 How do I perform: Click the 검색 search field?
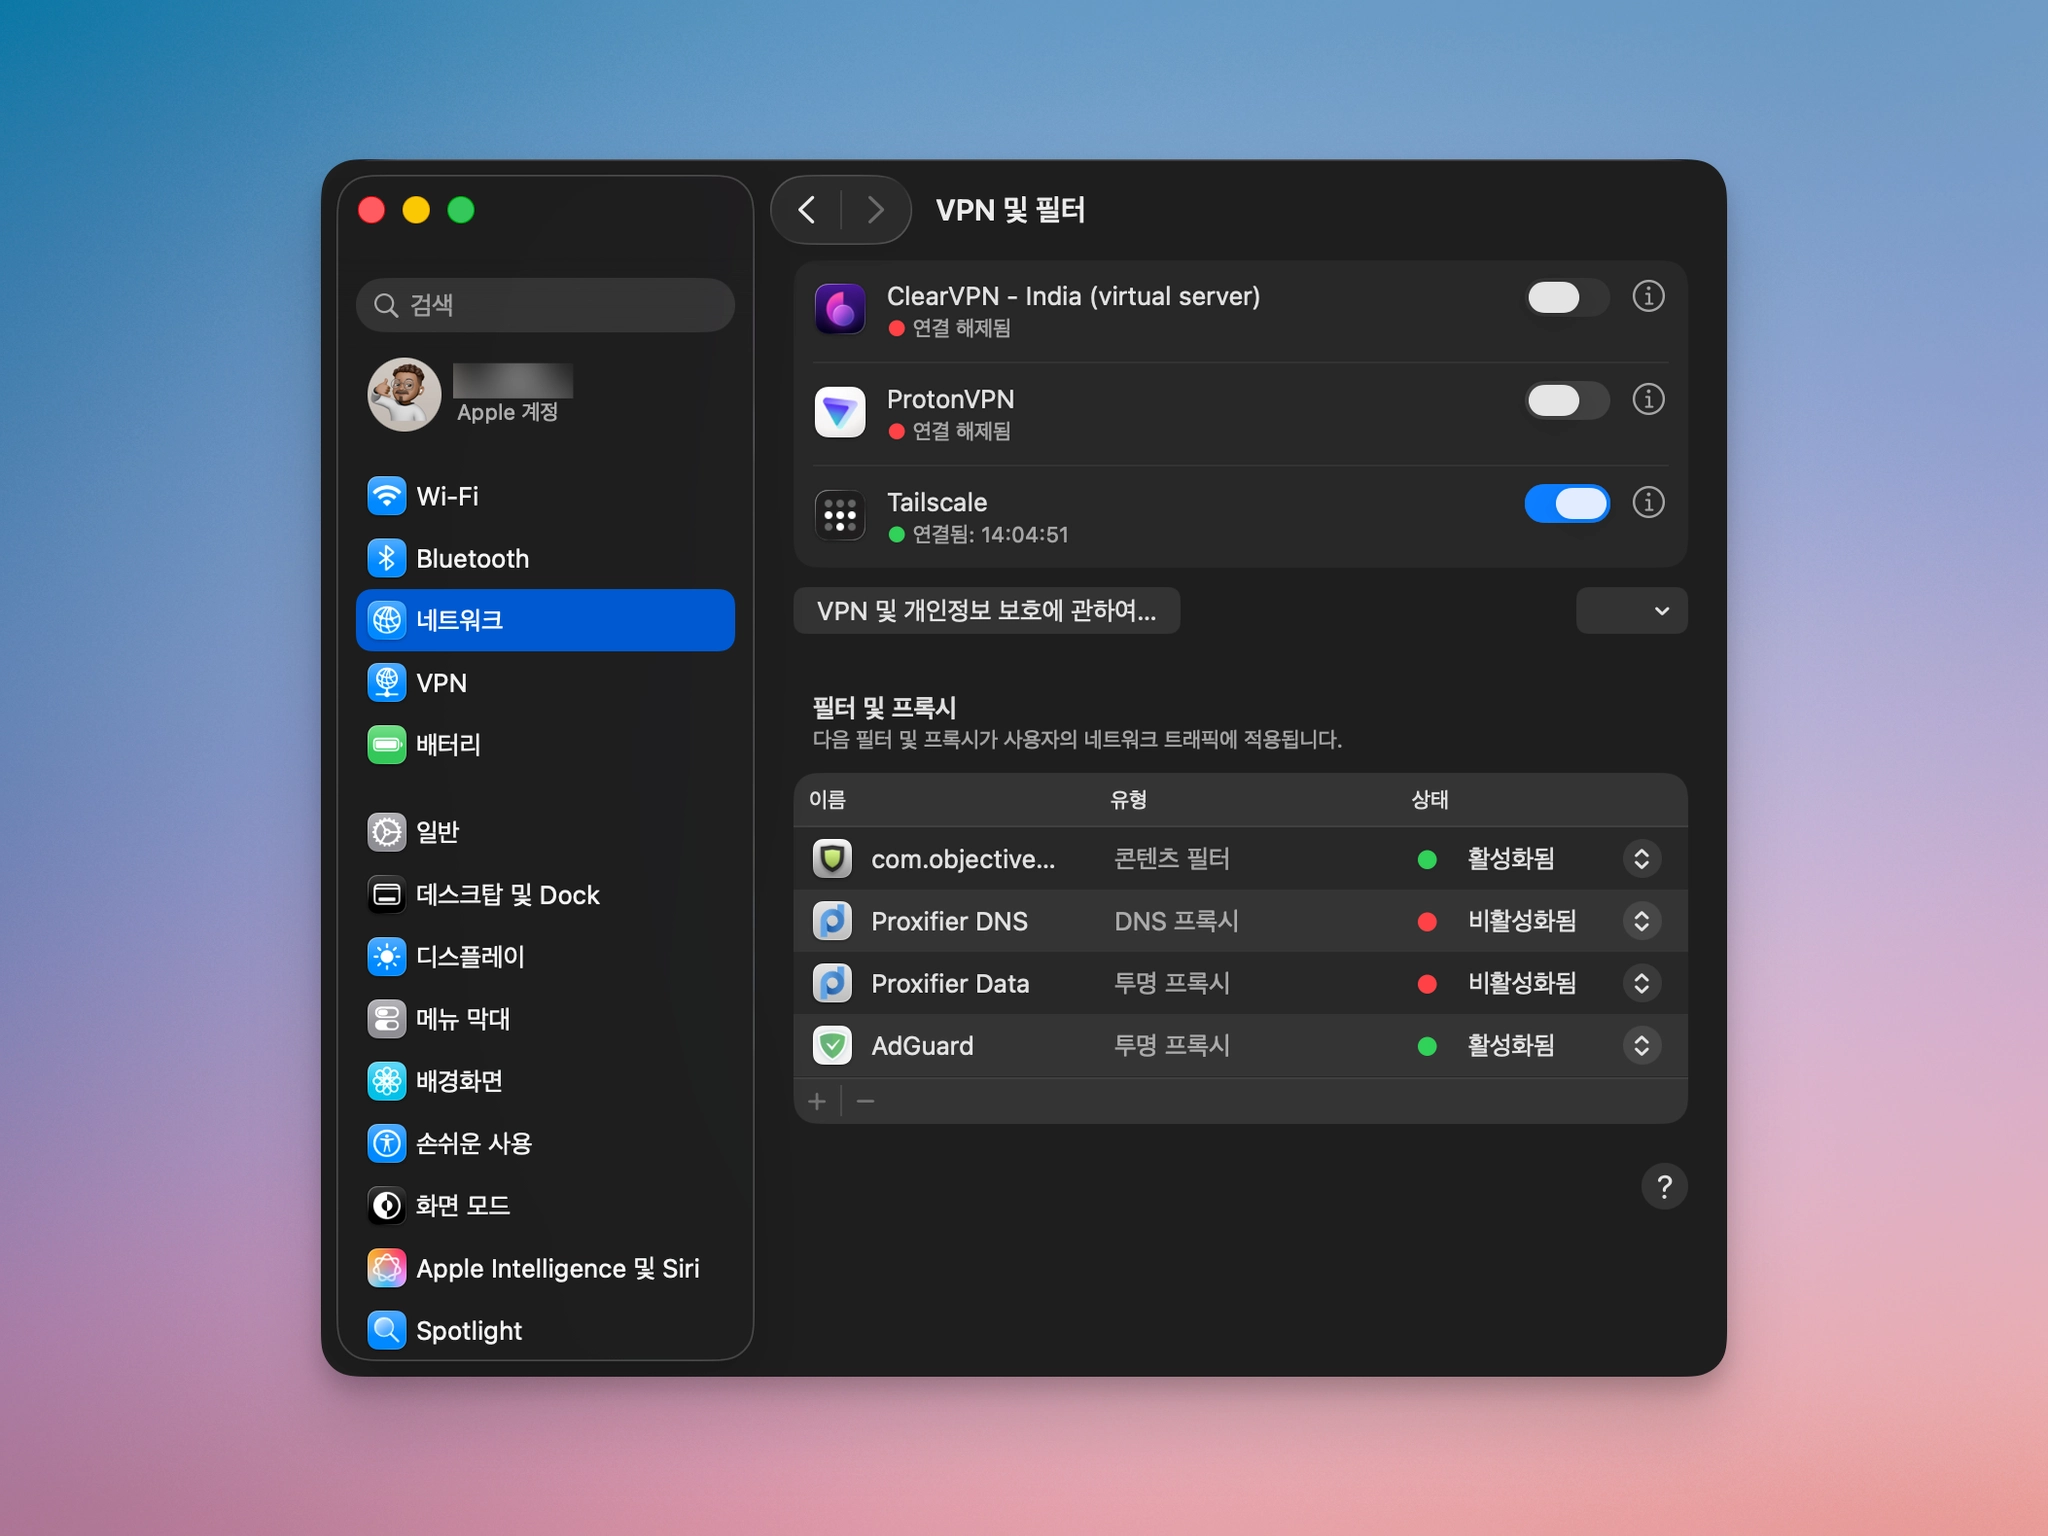coord(545,305)
